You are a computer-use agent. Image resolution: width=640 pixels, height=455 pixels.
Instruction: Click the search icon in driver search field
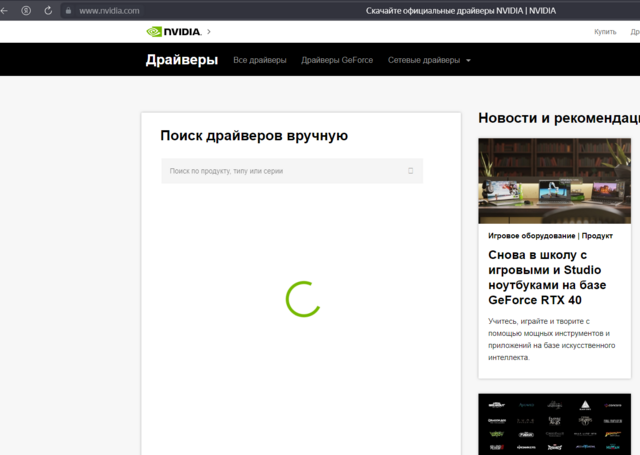point(410,171)
